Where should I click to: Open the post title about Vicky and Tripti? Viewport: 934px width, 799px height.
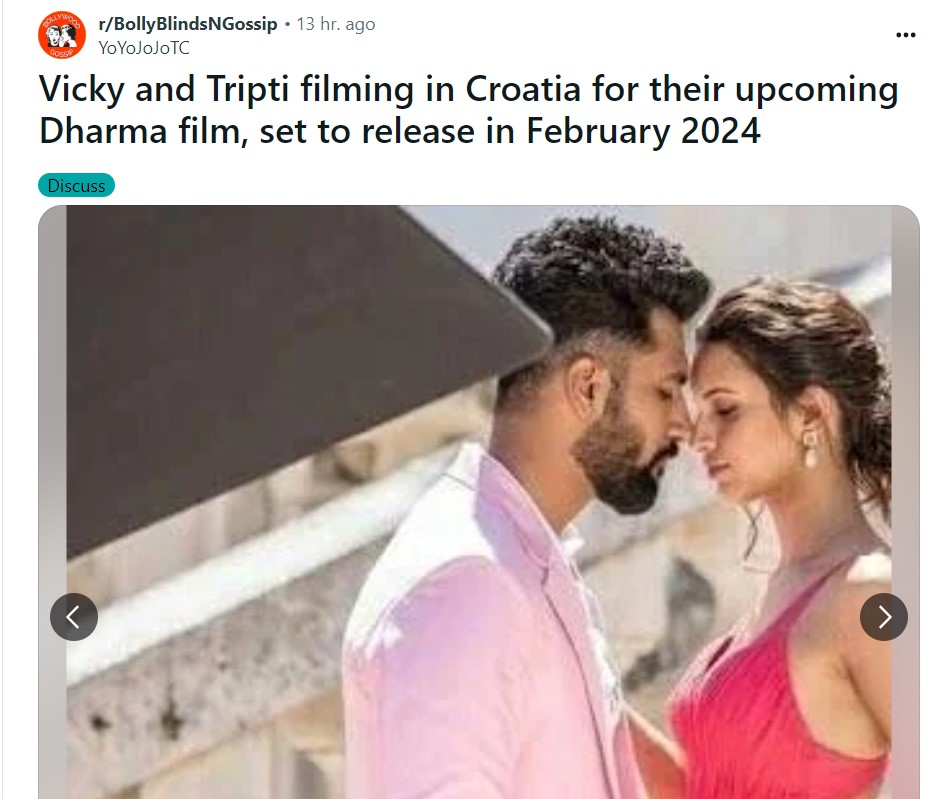468,110
